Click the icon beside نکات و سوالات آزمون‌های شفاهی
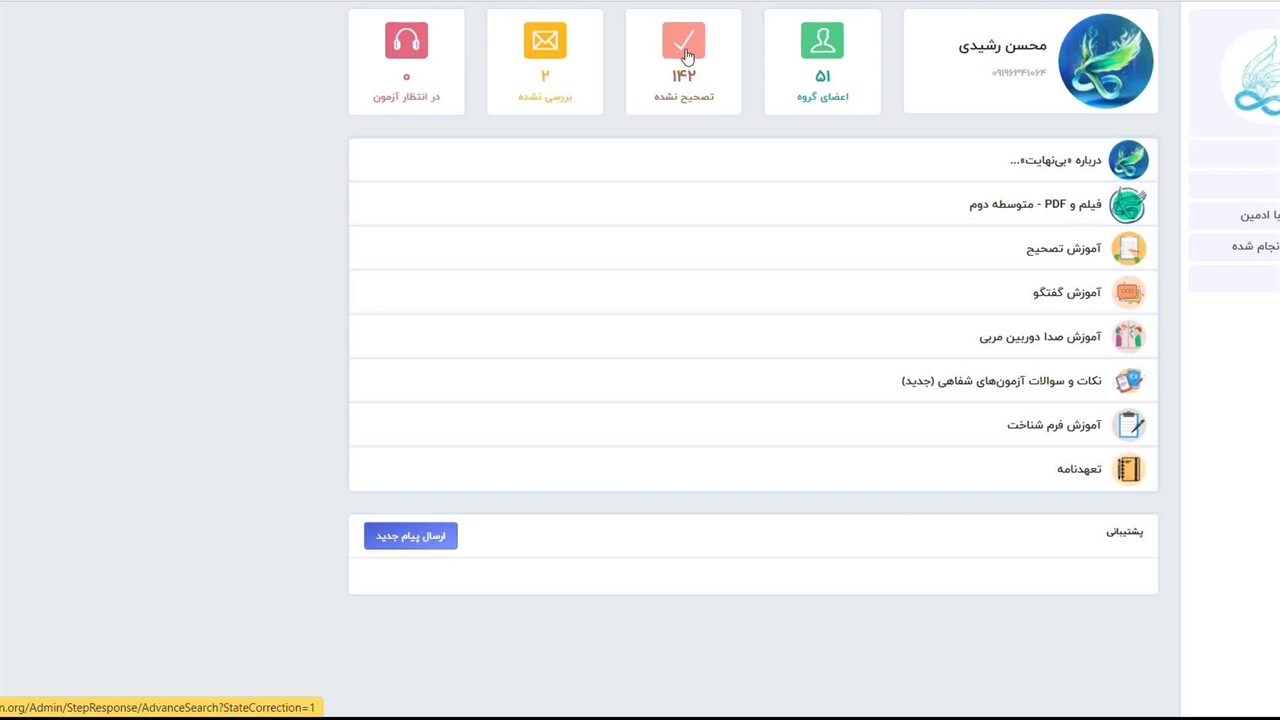This screenshot has height=720, width=1280. coord(1128,381)
